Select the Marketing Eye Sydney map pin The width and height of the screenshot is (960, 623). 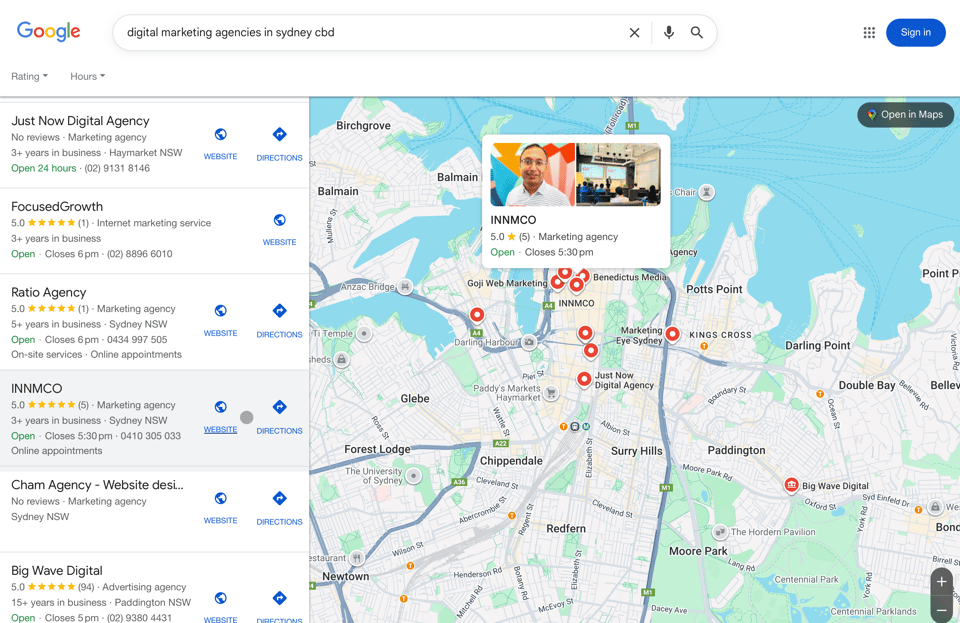pyautogui.click(x=672, y=334)
